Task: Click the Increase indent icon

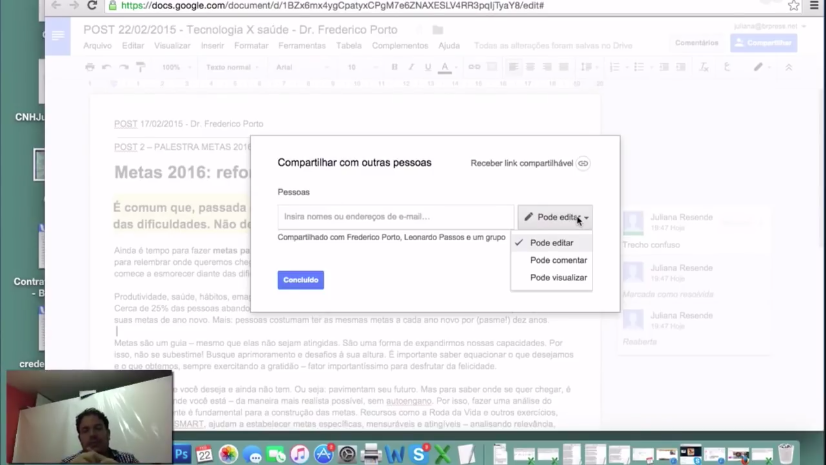Action: tap(681, 67)
